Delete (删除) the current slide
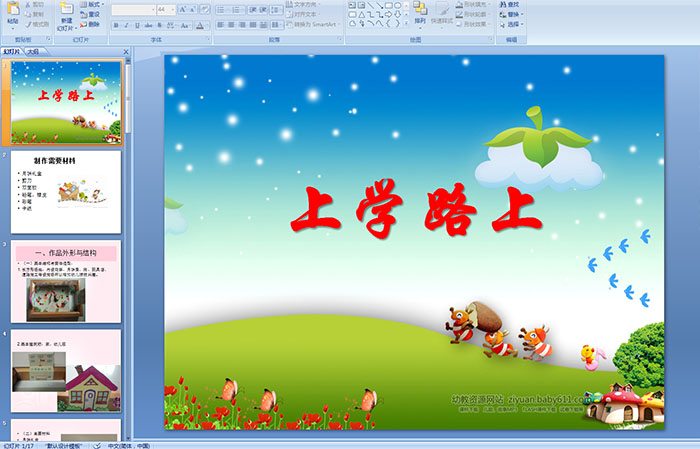 [x=91, y=24]
